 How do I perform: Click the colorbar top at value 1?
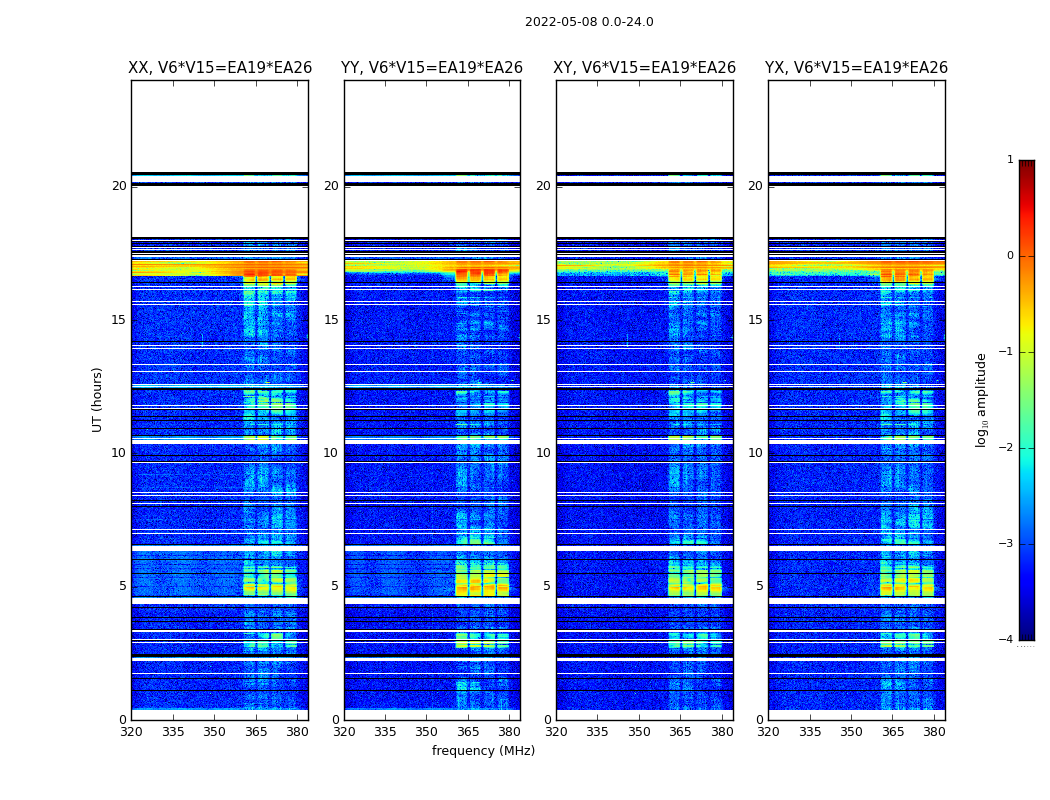tap(1027, 162)
